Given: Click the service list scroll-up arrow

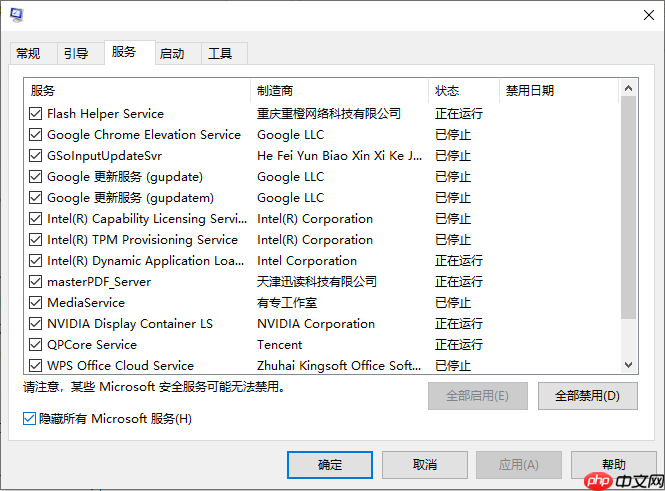Looking at the screenshot, I should coord(629,90).
